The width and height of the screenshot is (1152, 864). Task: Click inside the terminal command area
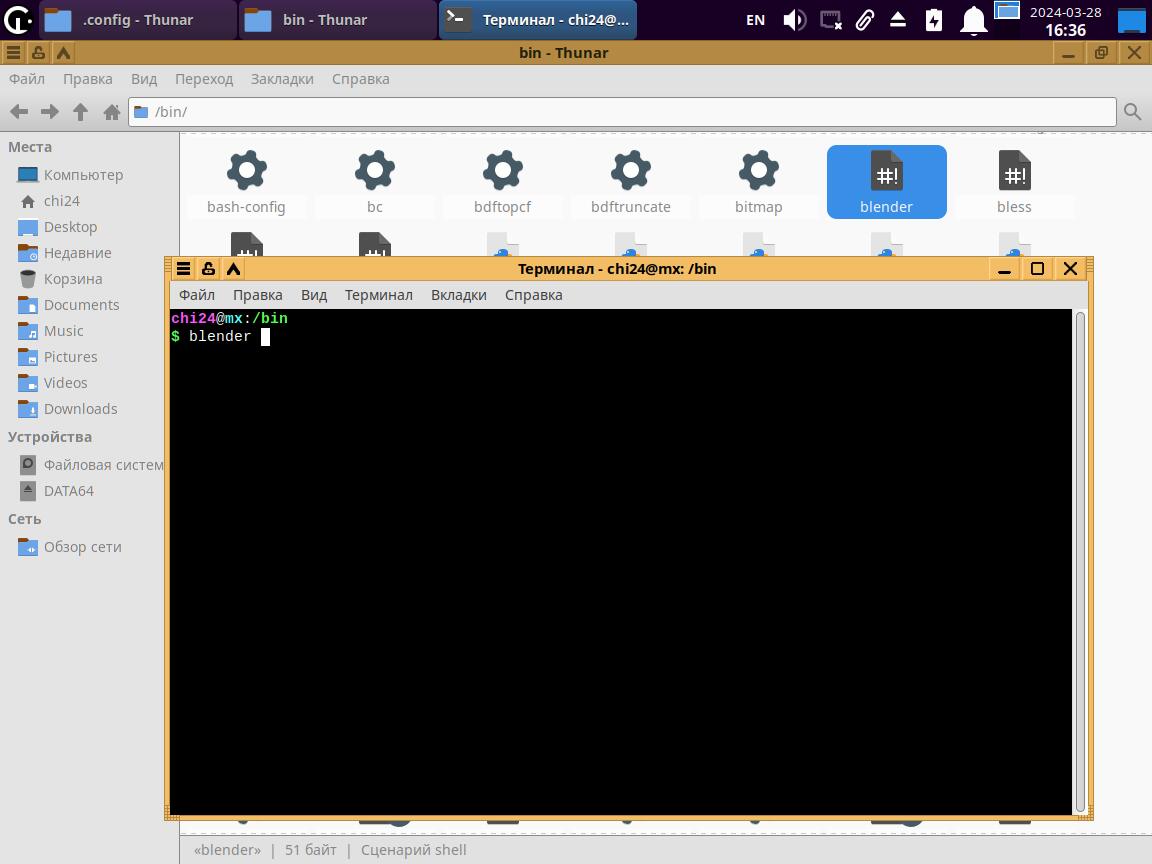[621, 562]
